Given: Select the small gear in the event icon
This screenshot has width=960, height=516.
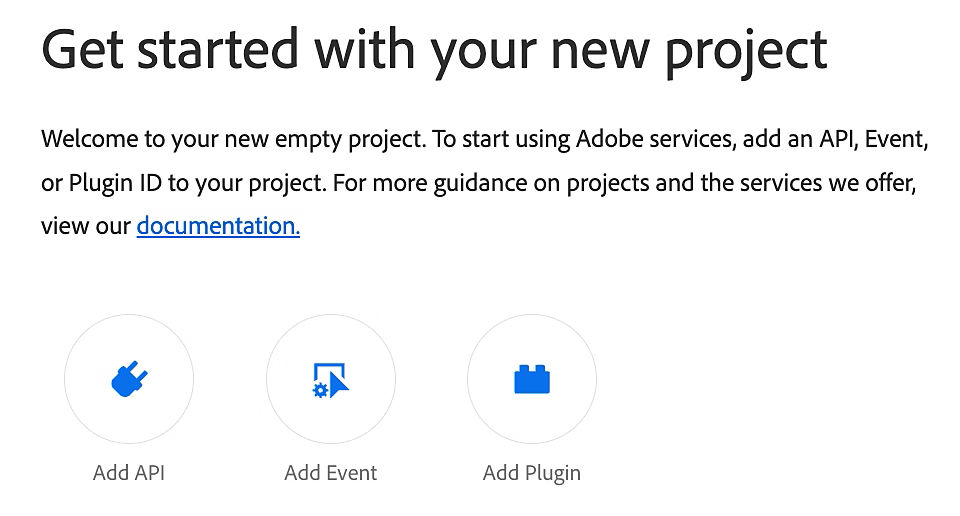Looking at the screenshot, I should point(320,391).
